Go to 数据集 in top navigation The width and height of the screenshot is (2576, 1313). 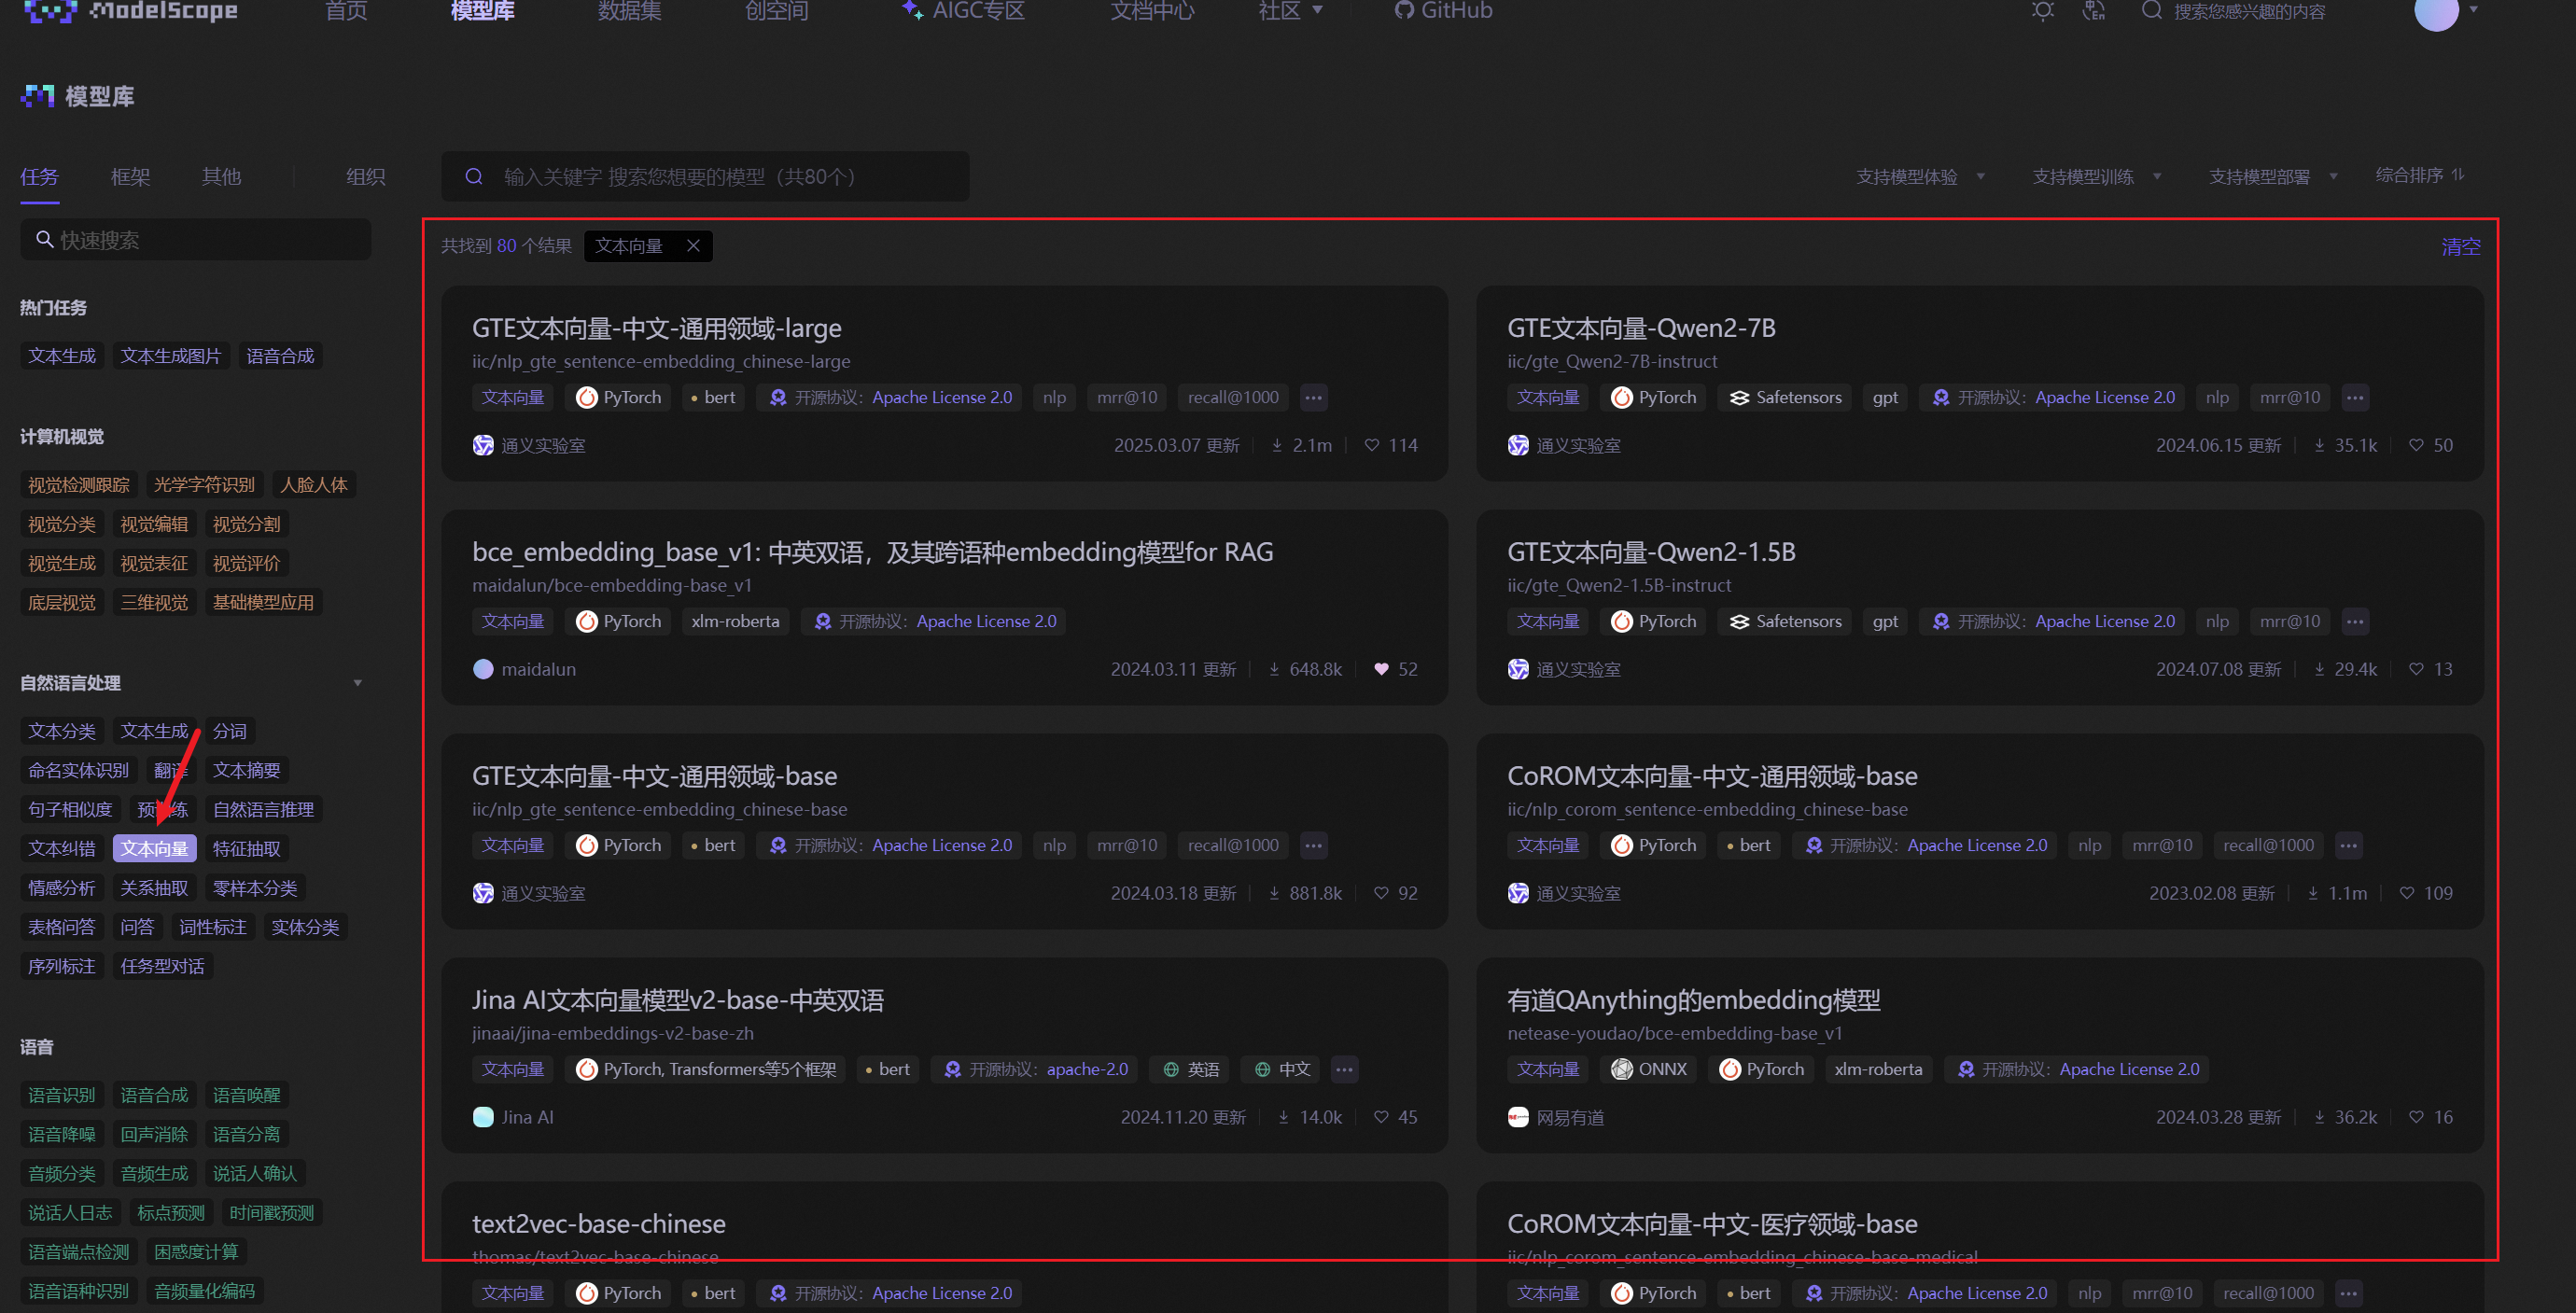[x=629, y=11]
